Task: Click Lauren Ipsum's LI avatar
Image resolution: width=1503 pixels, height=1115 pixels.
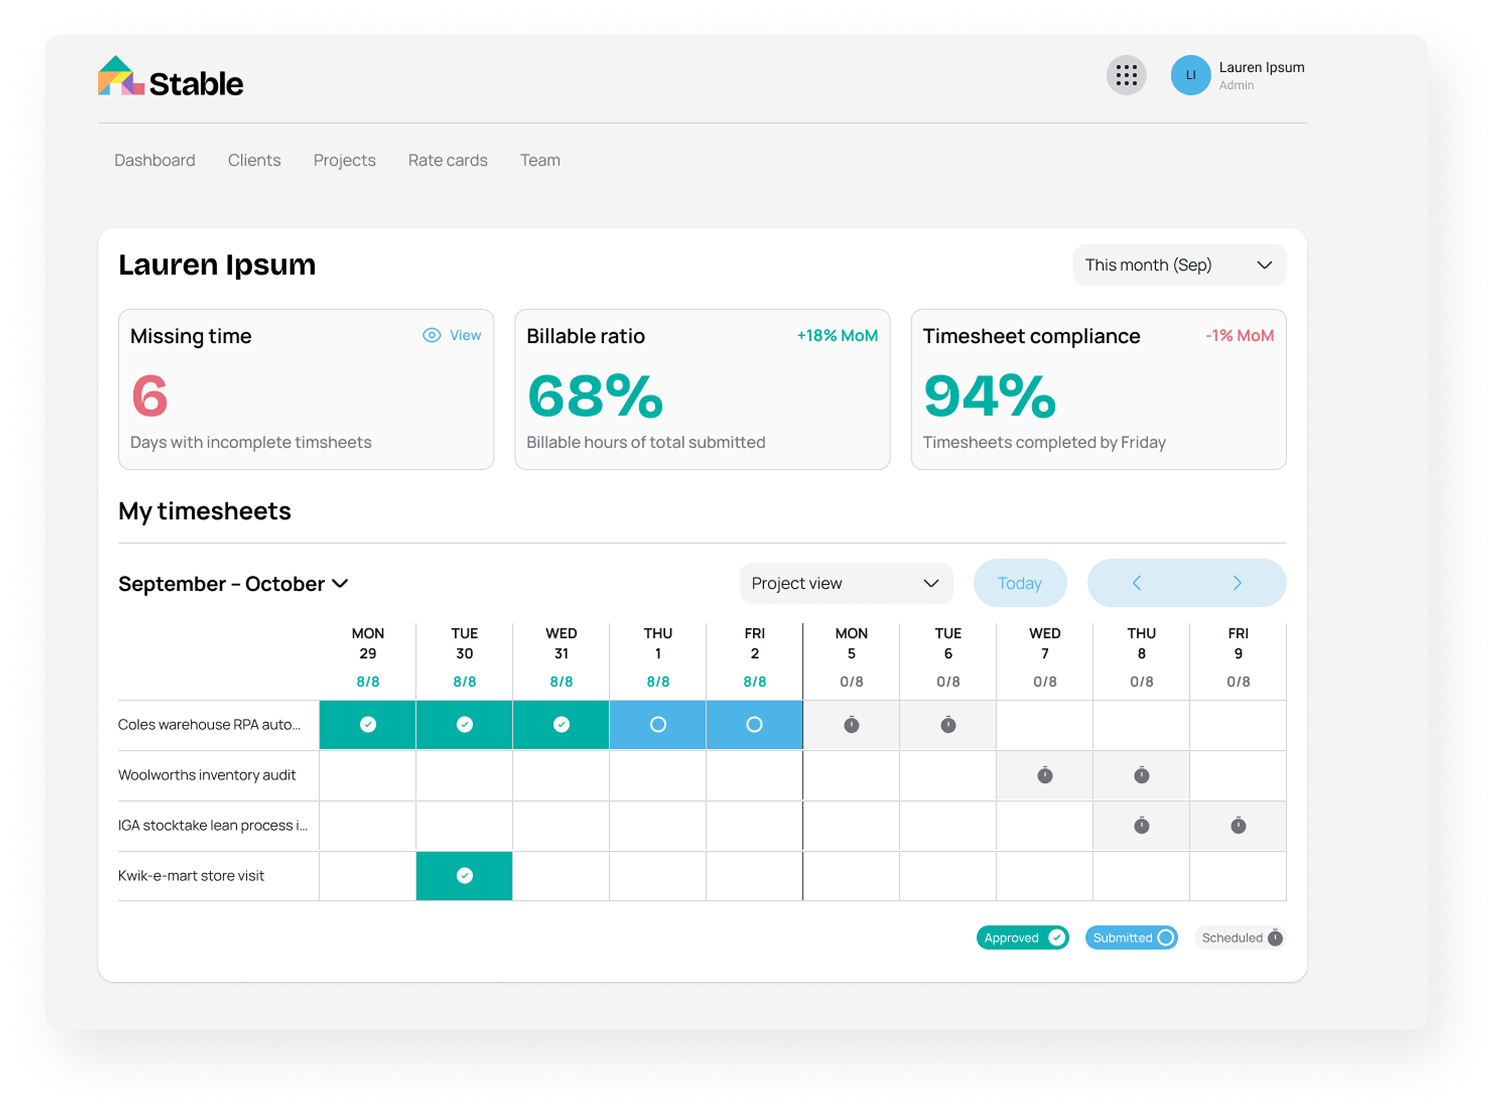Action: coord(1190,75)
